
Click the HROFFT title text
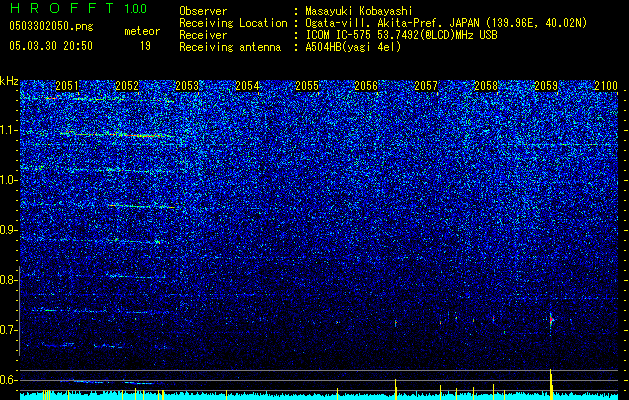pyautogui.click(x=62, y=8)
